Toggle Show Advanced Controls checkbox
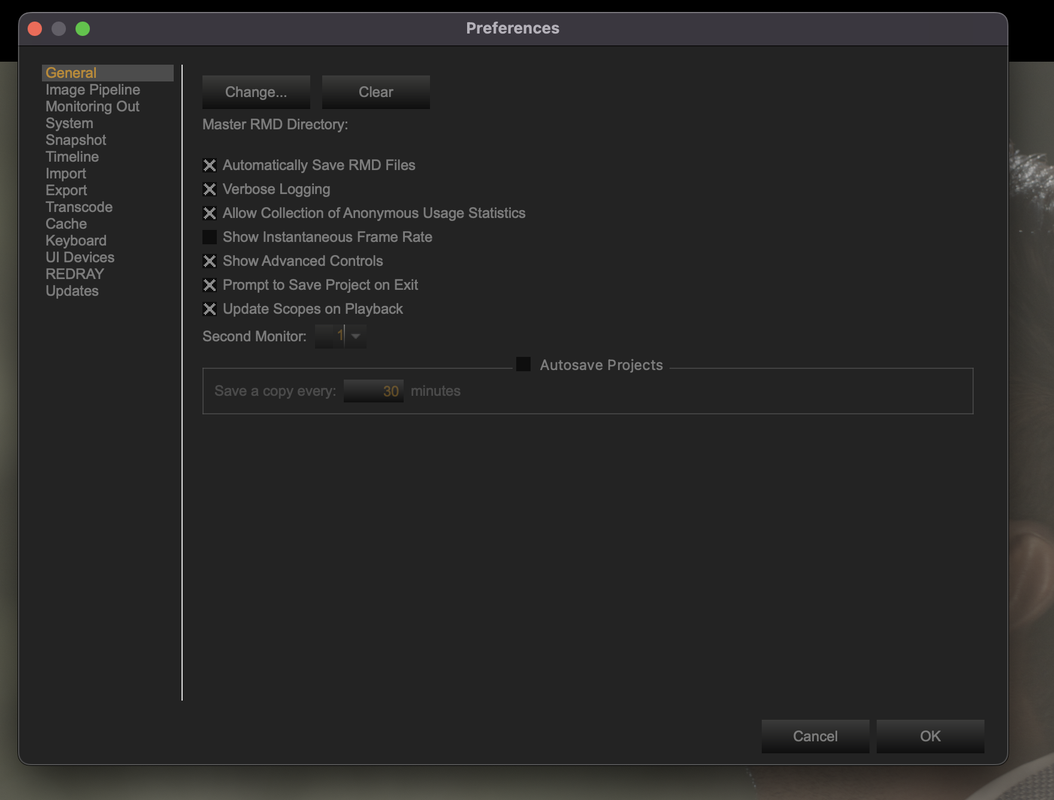The width and height of the screenshot is (1054, 800). [x=210, y=261]
